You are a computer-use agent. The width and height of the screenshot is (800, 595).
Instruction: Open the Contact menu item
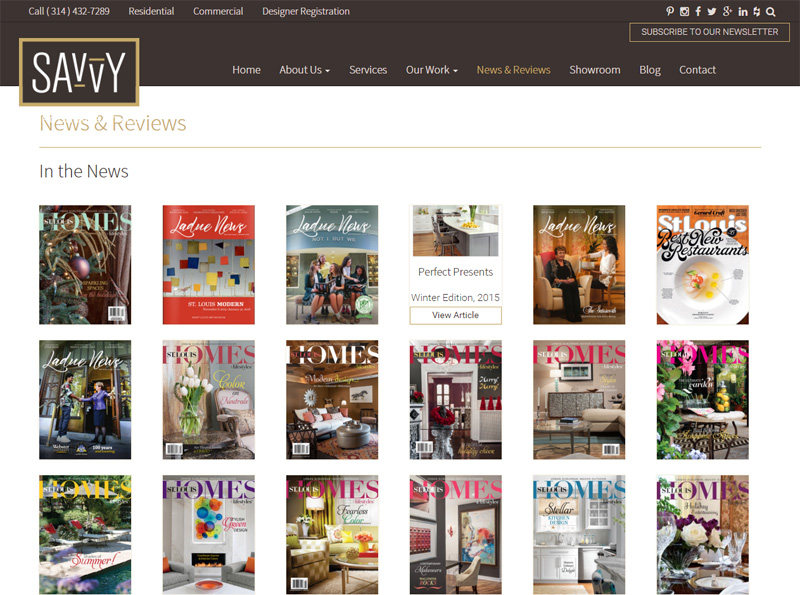(x=697, y=70)
